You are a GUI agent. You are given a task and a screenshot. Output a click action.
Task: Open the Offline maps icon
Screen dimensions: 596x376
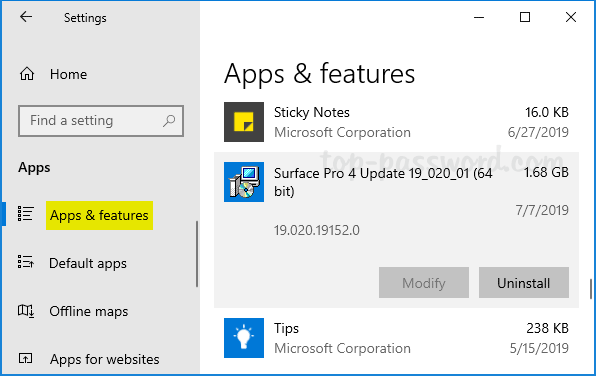(25, 311)
